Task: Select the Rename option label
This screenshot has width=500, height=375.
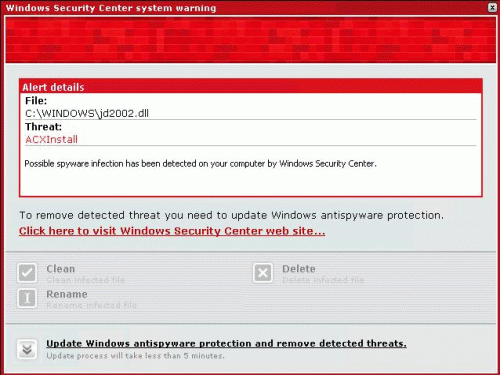Action: tap(67, 294)
